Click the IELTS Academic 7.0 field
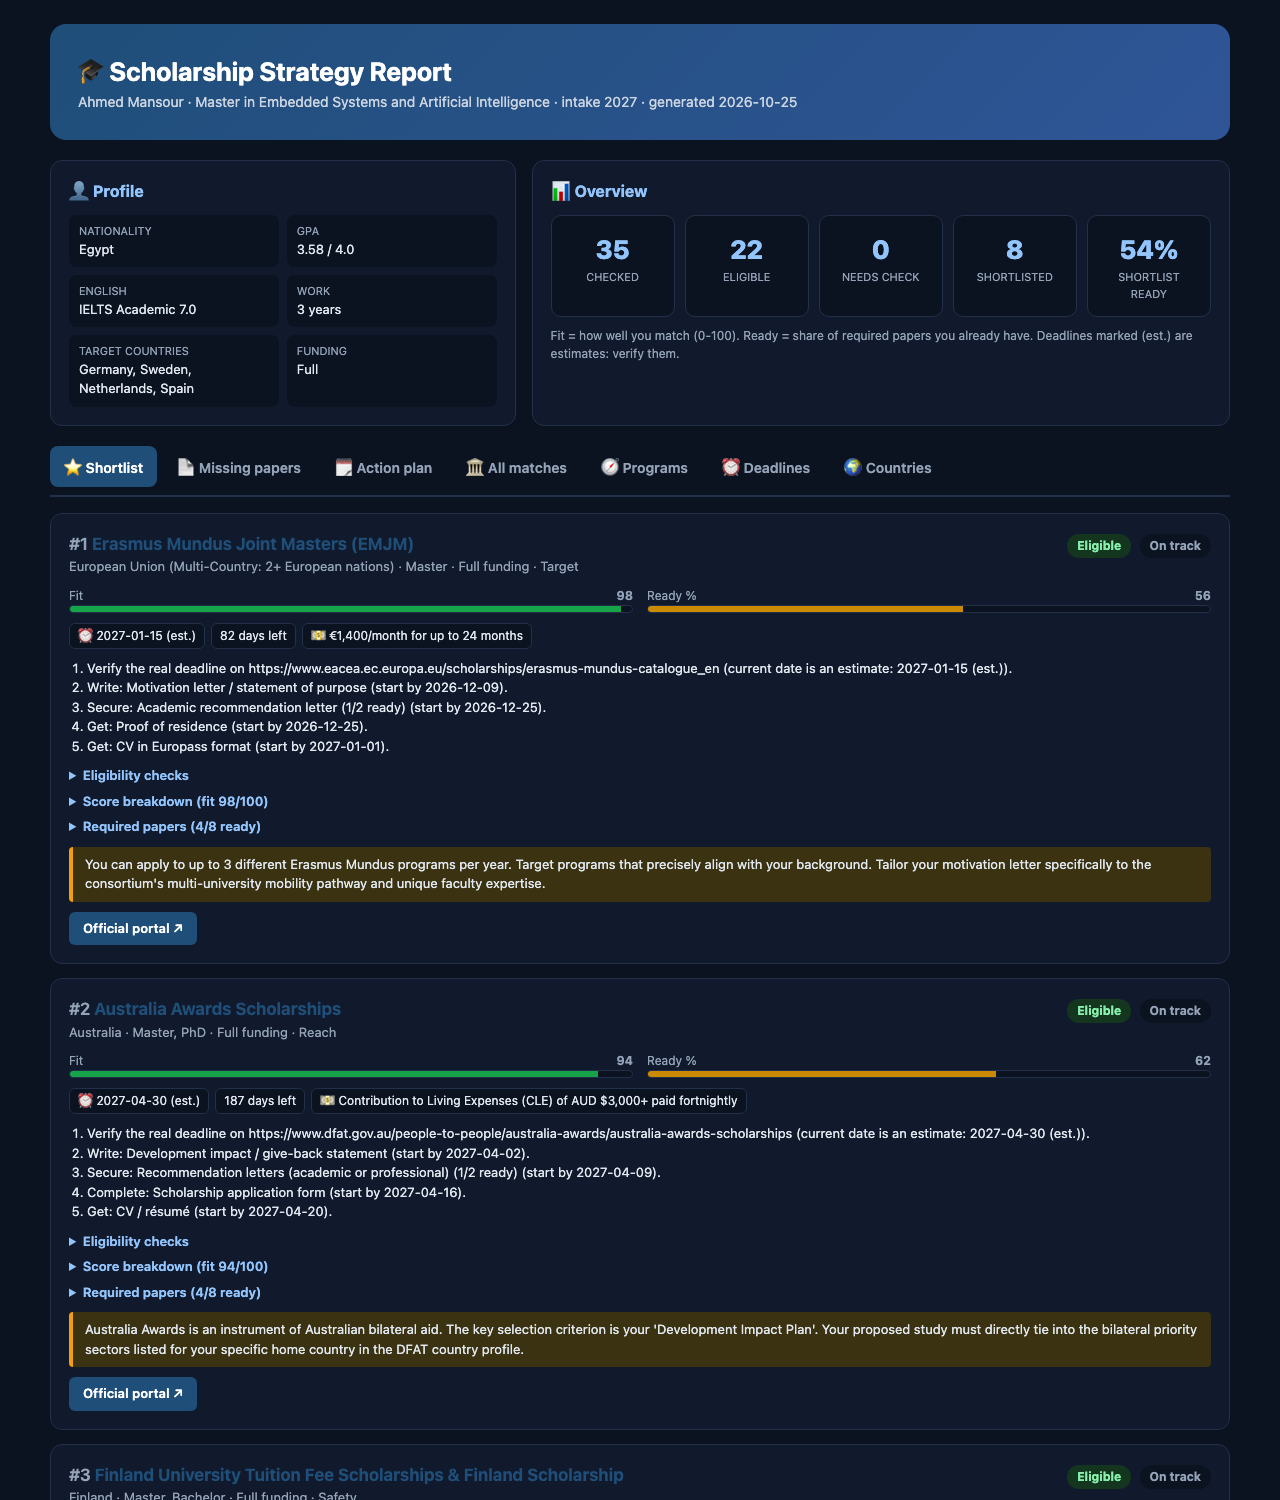Viewport: 1280px width, 1500px height. 174,301
